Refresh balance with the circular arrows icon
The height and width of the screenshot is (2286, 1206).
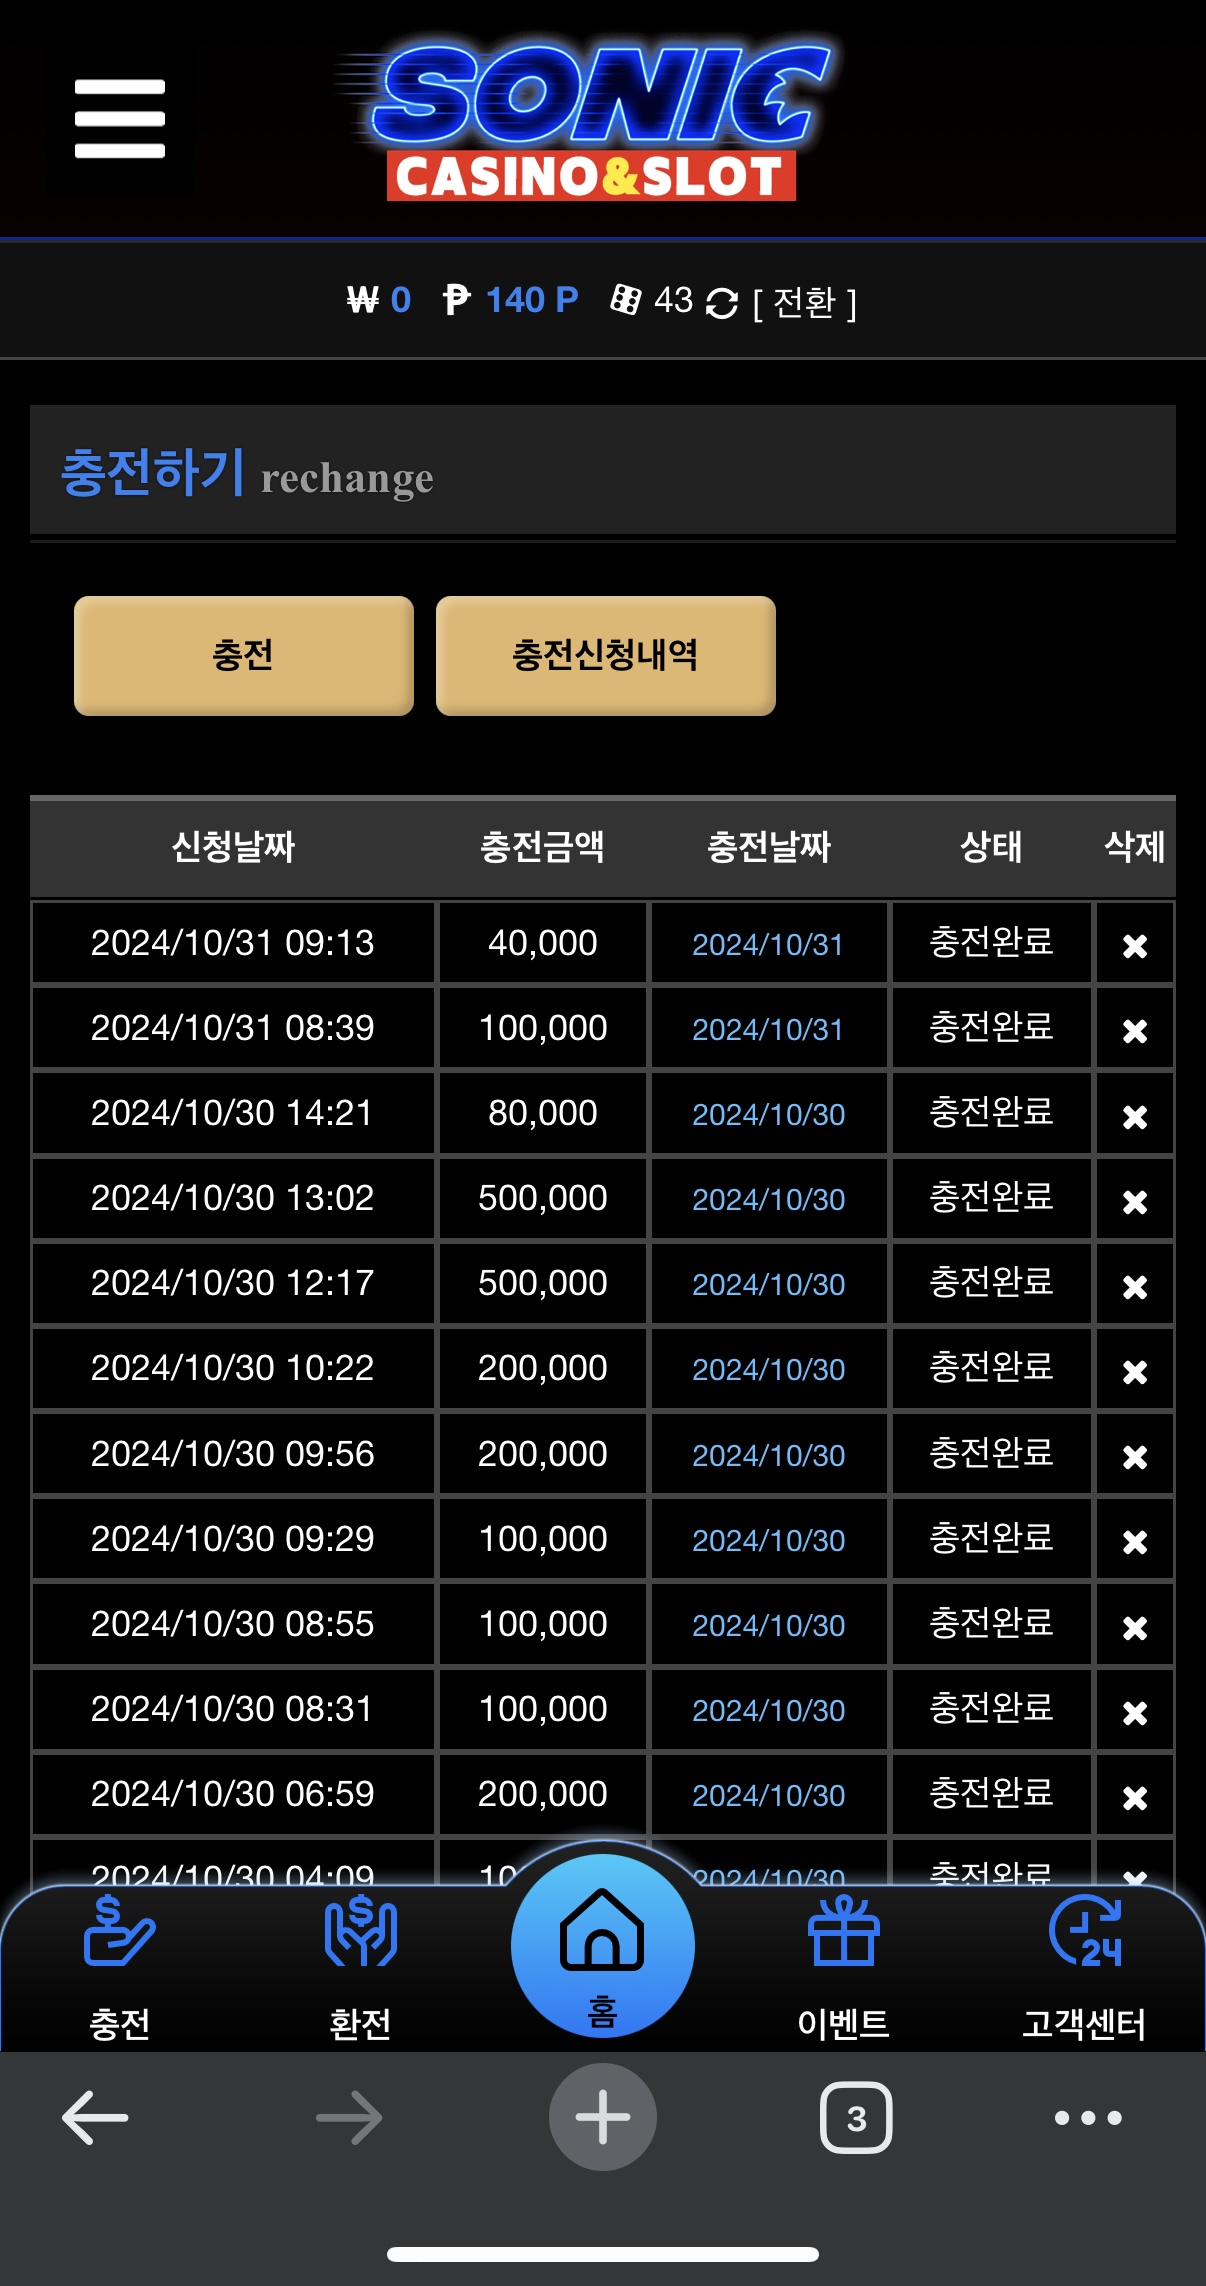[x=721, y=302]
